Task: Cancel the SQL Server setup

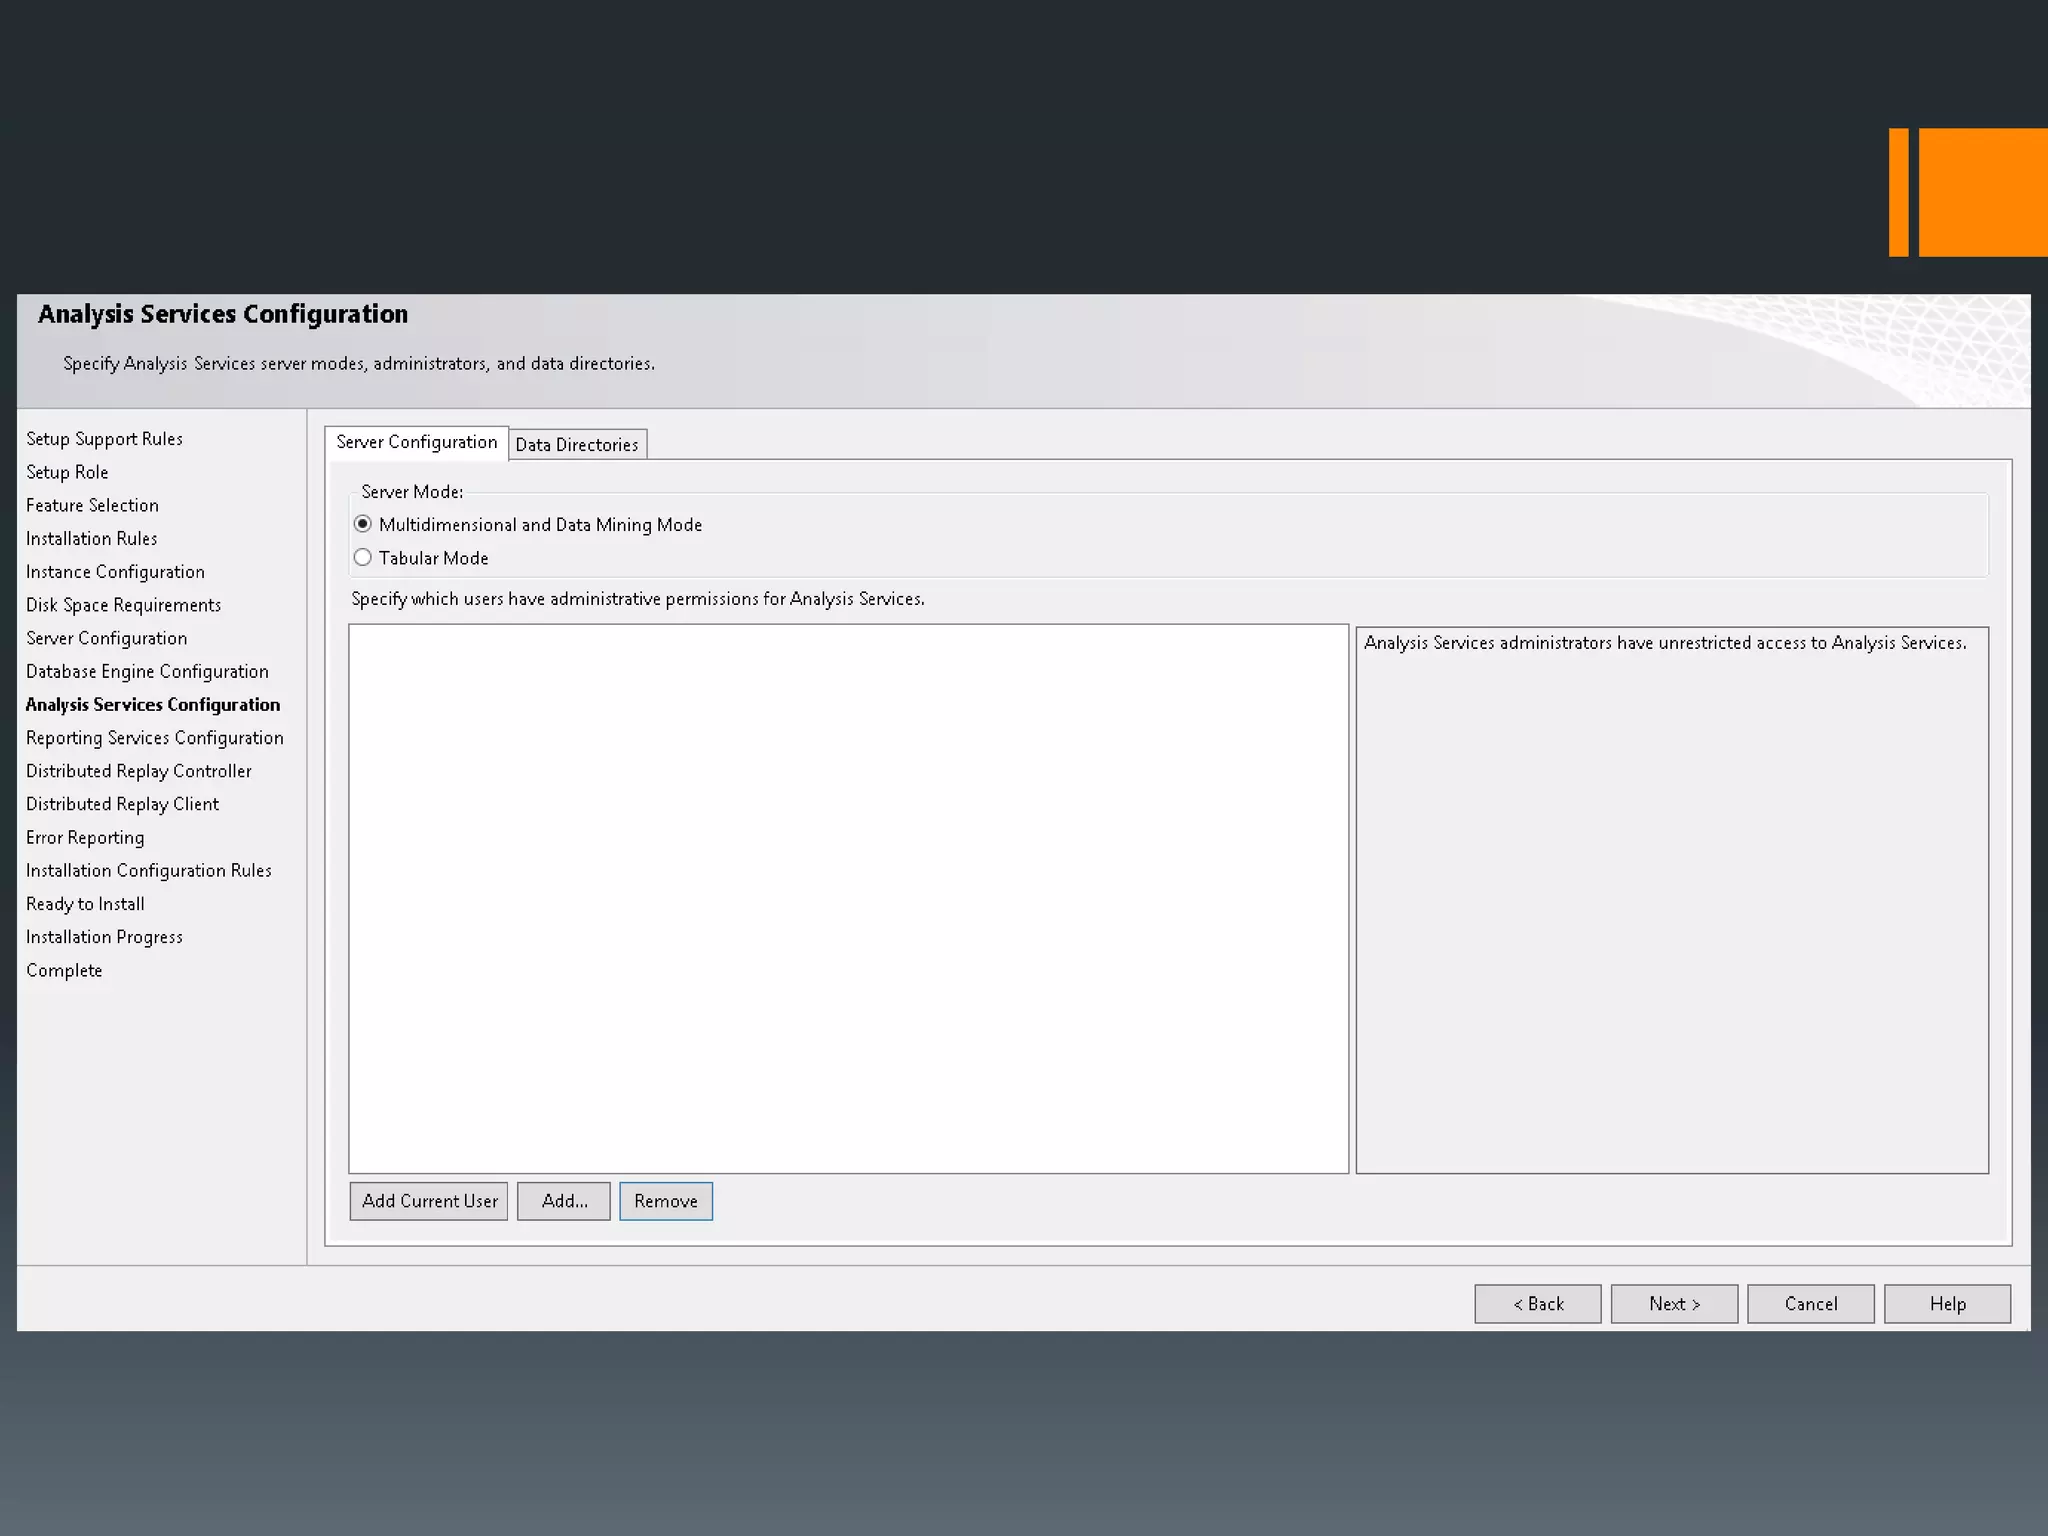Action: pyautogui.click(x=1811, y=1304)
